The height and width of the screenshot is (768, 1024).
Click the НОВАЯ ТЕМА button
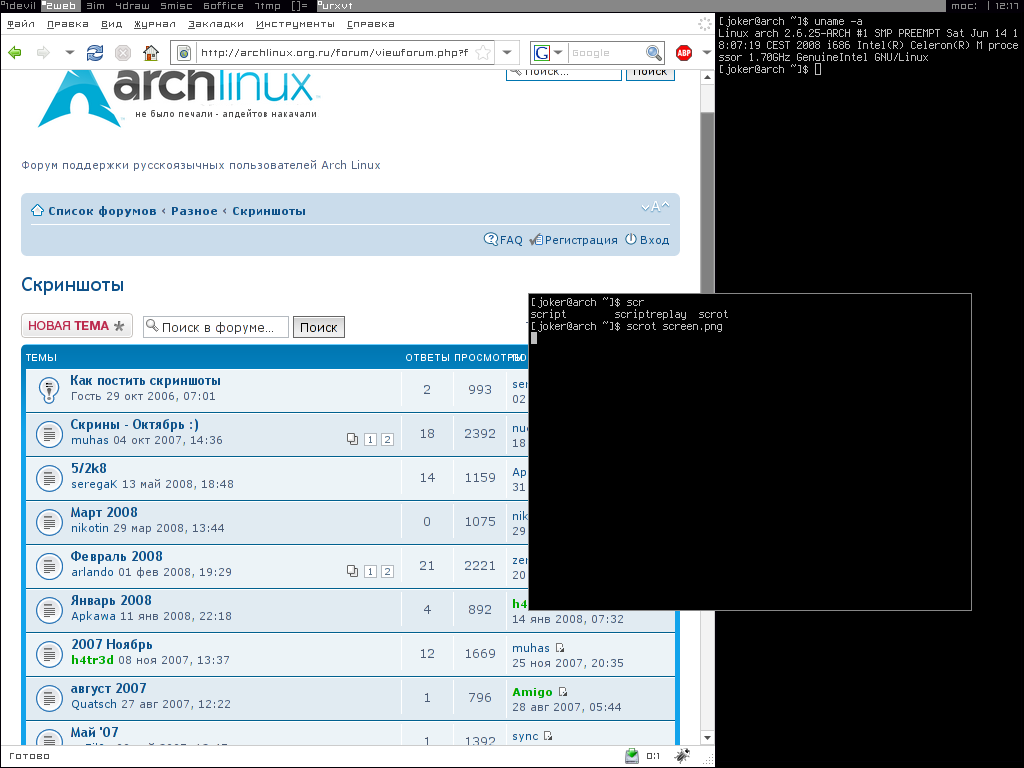(76, 326)
